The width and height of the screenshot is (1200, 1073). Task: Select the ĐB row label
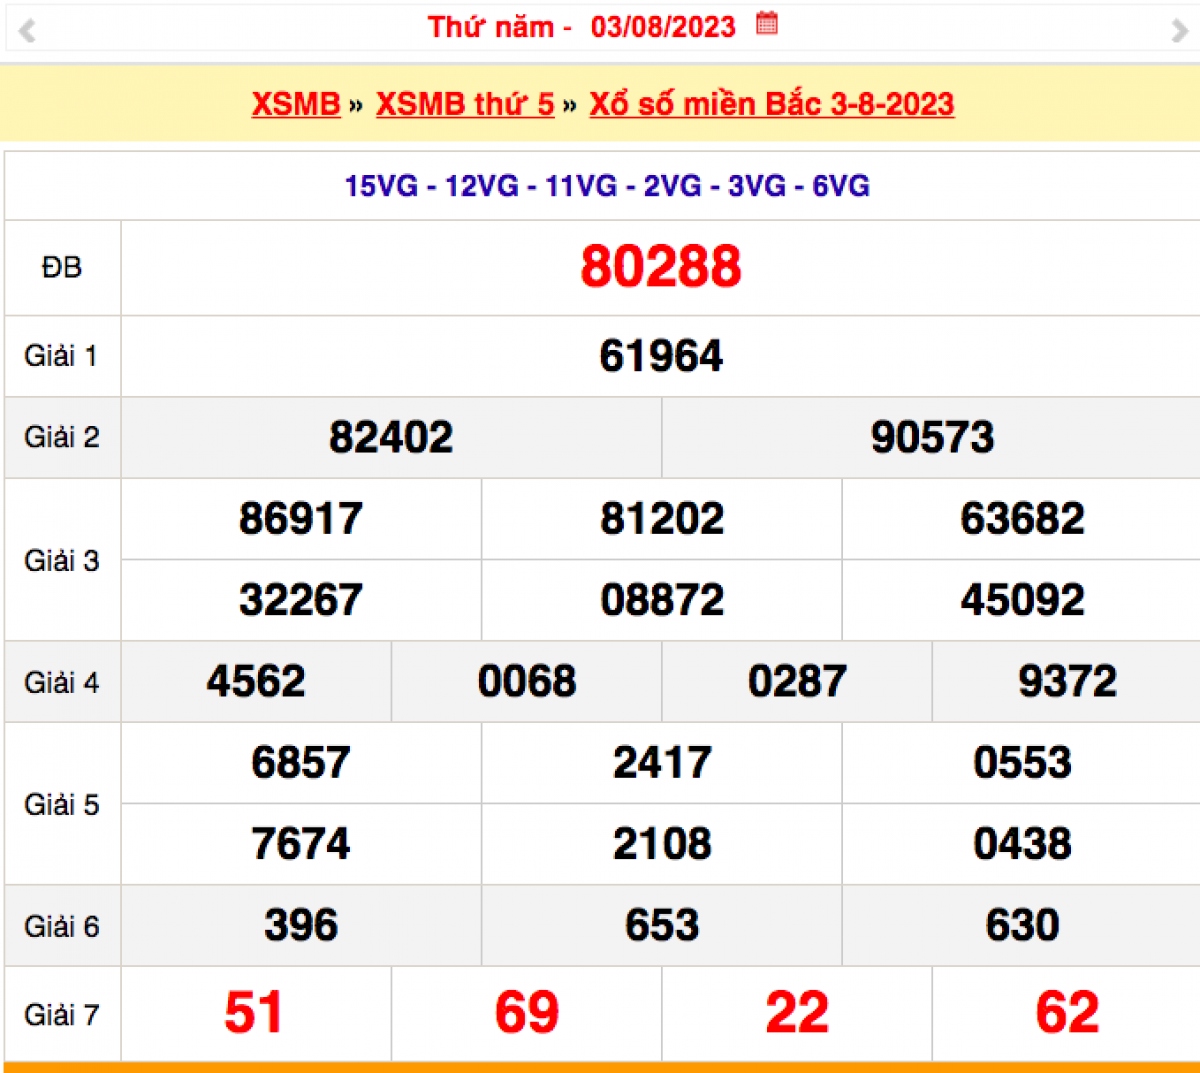click(x=62, y=267)
